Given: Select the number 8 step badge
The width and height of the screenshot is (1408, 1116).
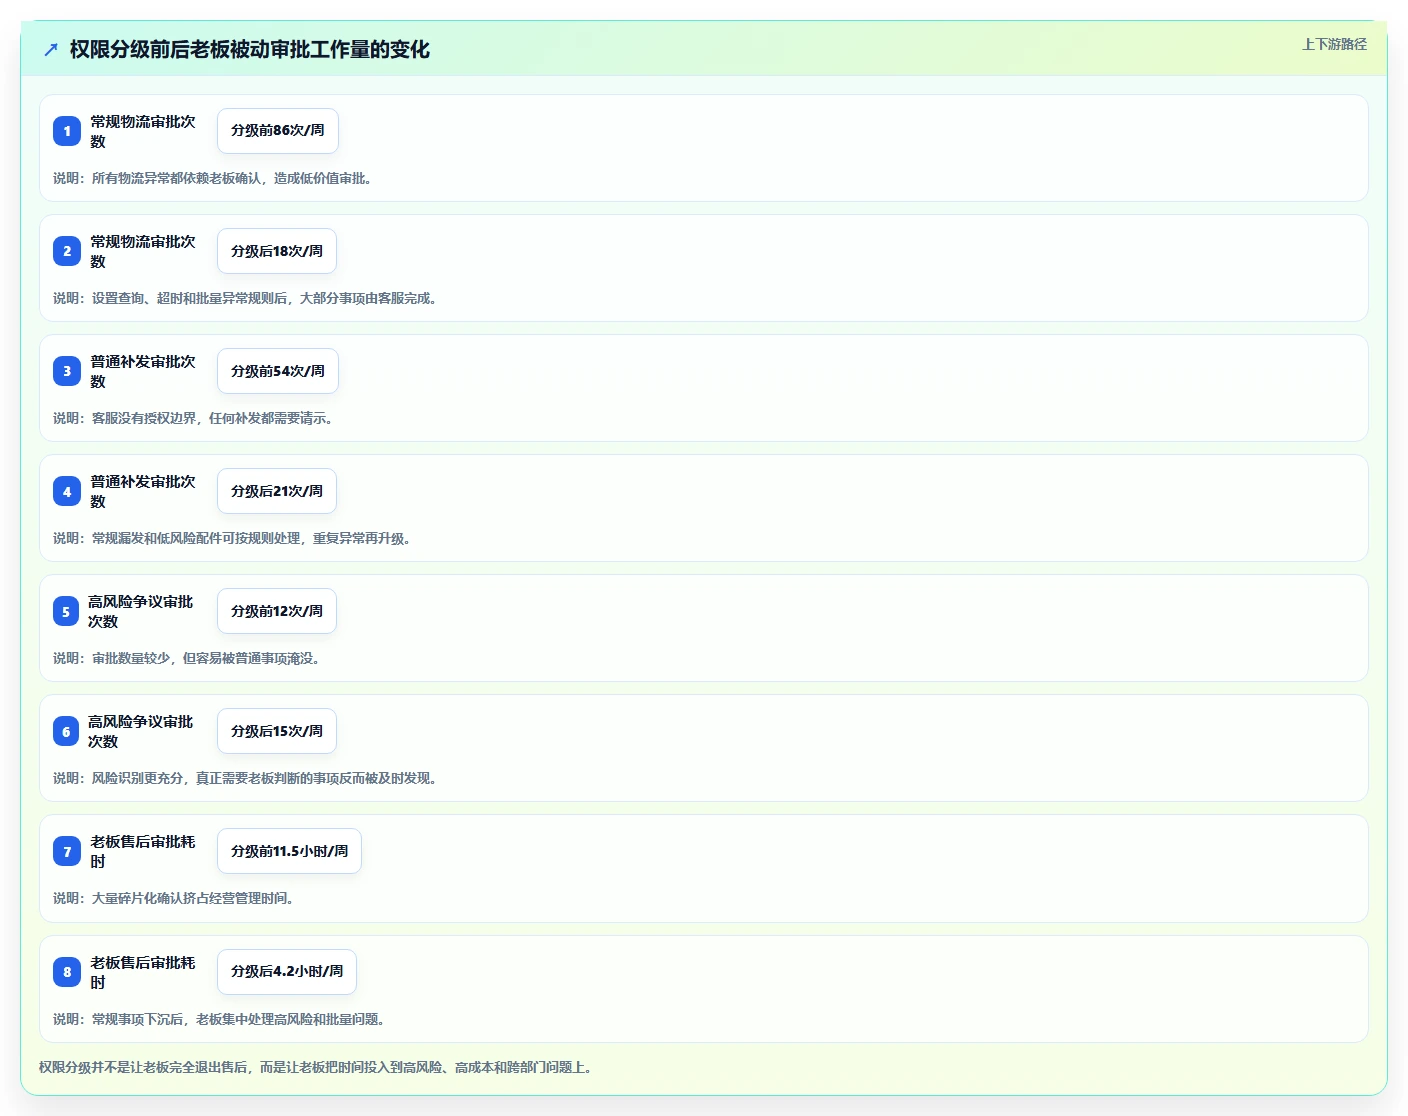Looking at the screenshot, I should (67, 971).
